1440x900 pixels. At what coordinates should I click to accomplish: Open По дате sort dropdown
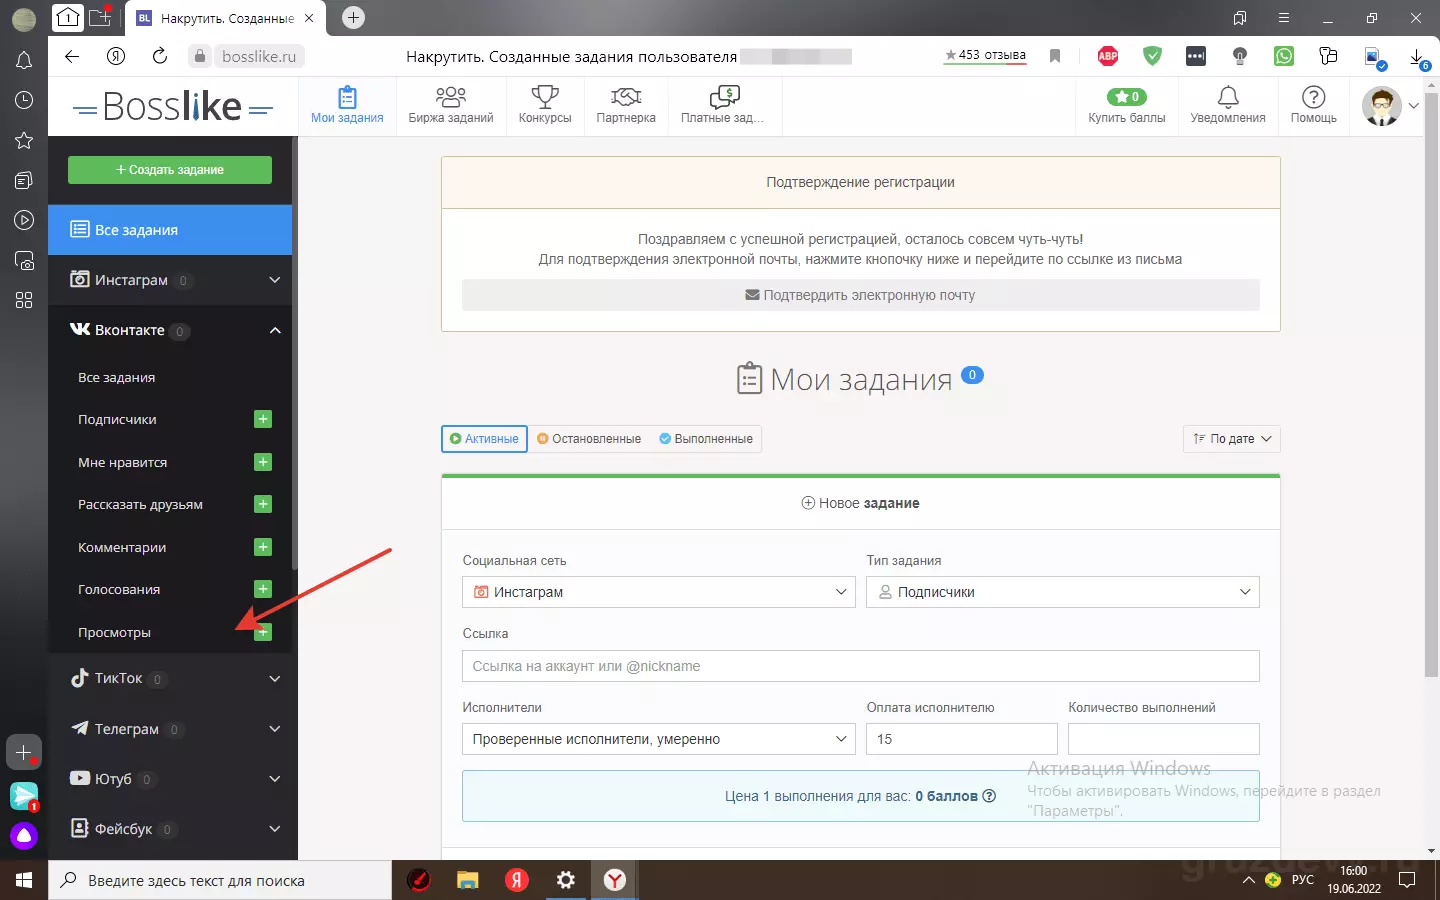click(1231, 439)
